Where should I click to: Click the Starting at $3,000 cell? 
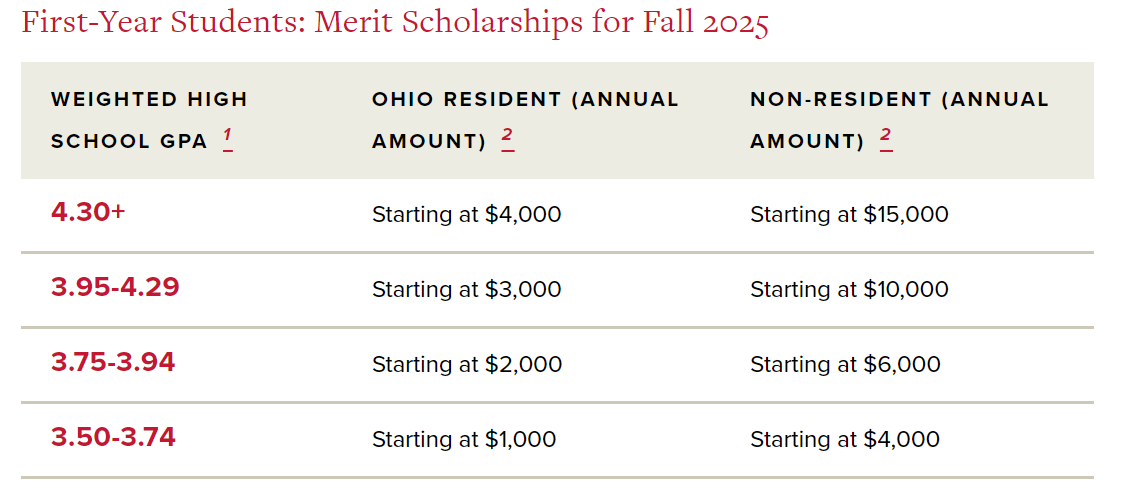coord(466,289)
